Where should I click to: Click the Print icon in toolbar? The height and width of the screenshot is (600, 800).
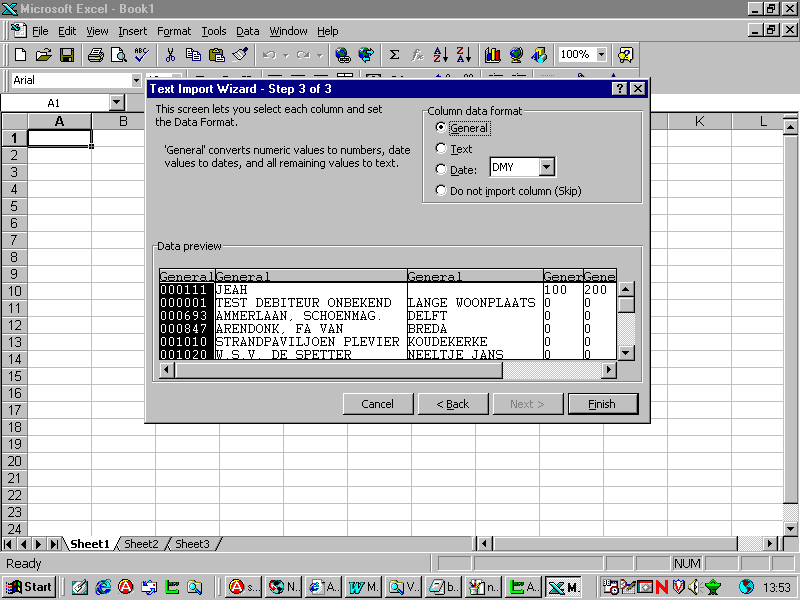96,55
